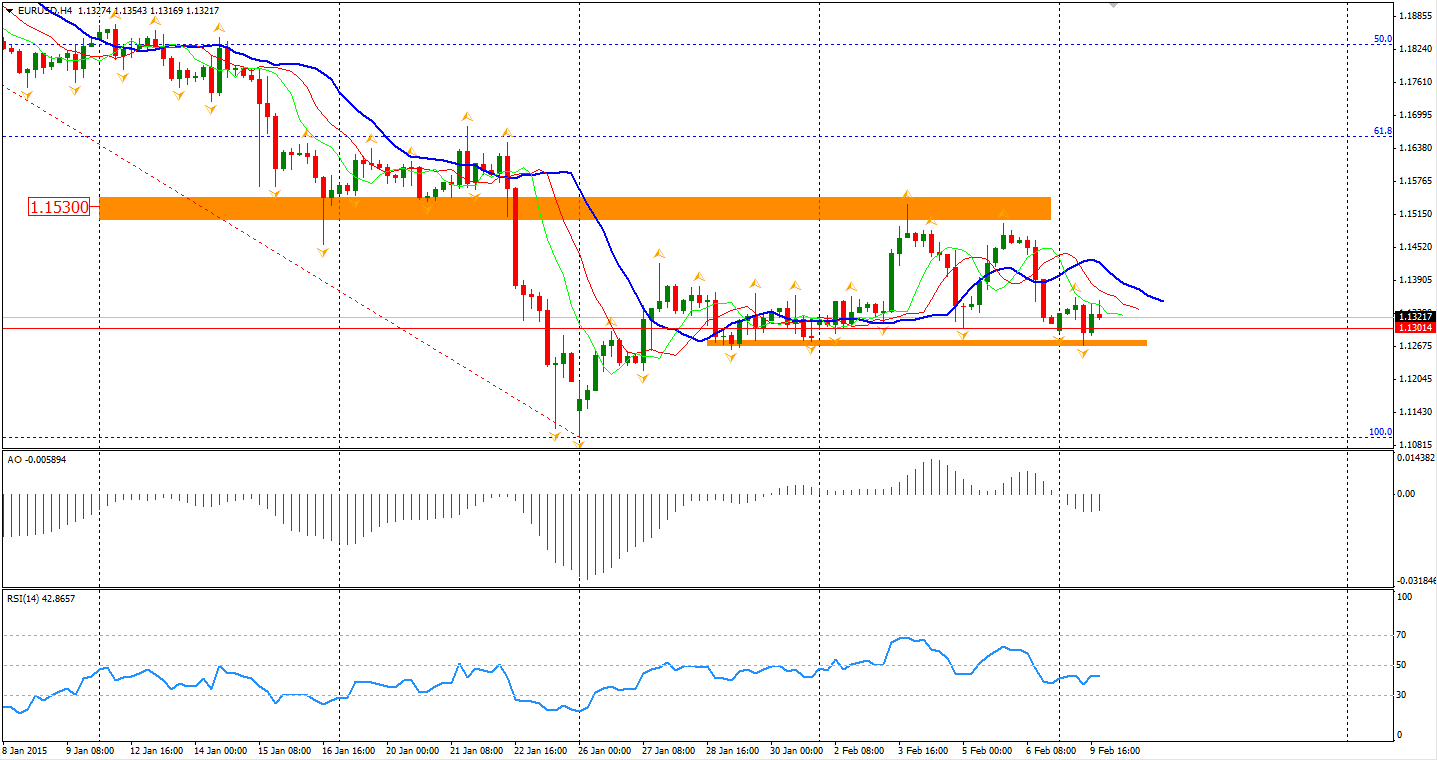Click the 27 Jan 08:00 time label
The width and height of the screenshot is (1437, 760).
point(668,749)
